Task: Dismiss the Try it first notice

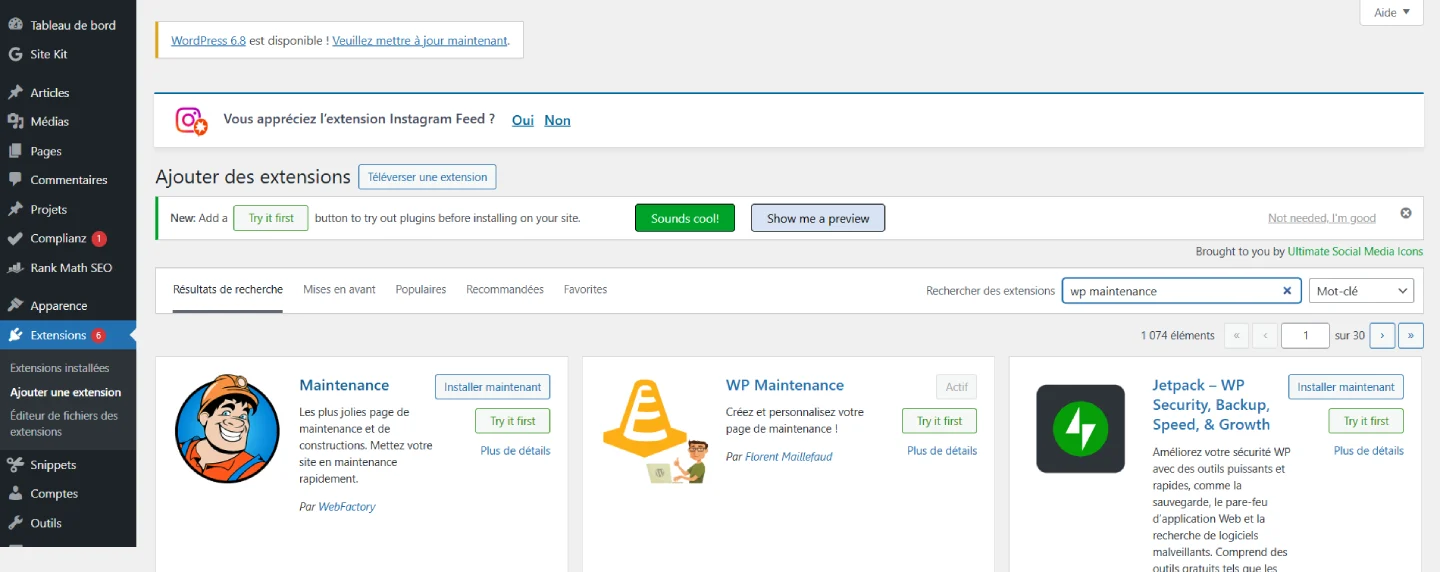Action: coord(1405,213)
